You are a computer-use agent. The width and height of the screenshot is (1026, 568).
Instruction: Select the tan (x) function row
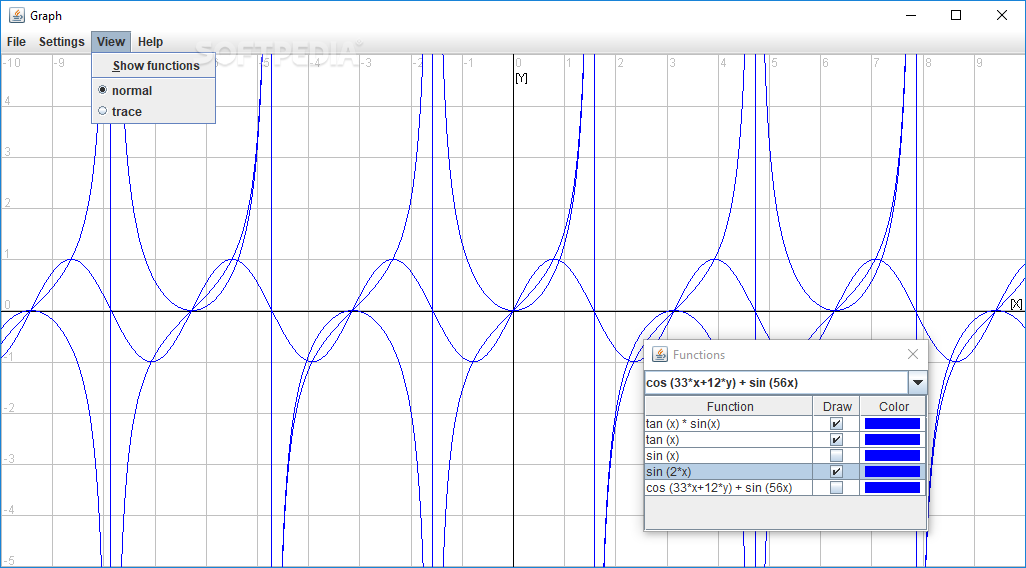click(728, 440)
